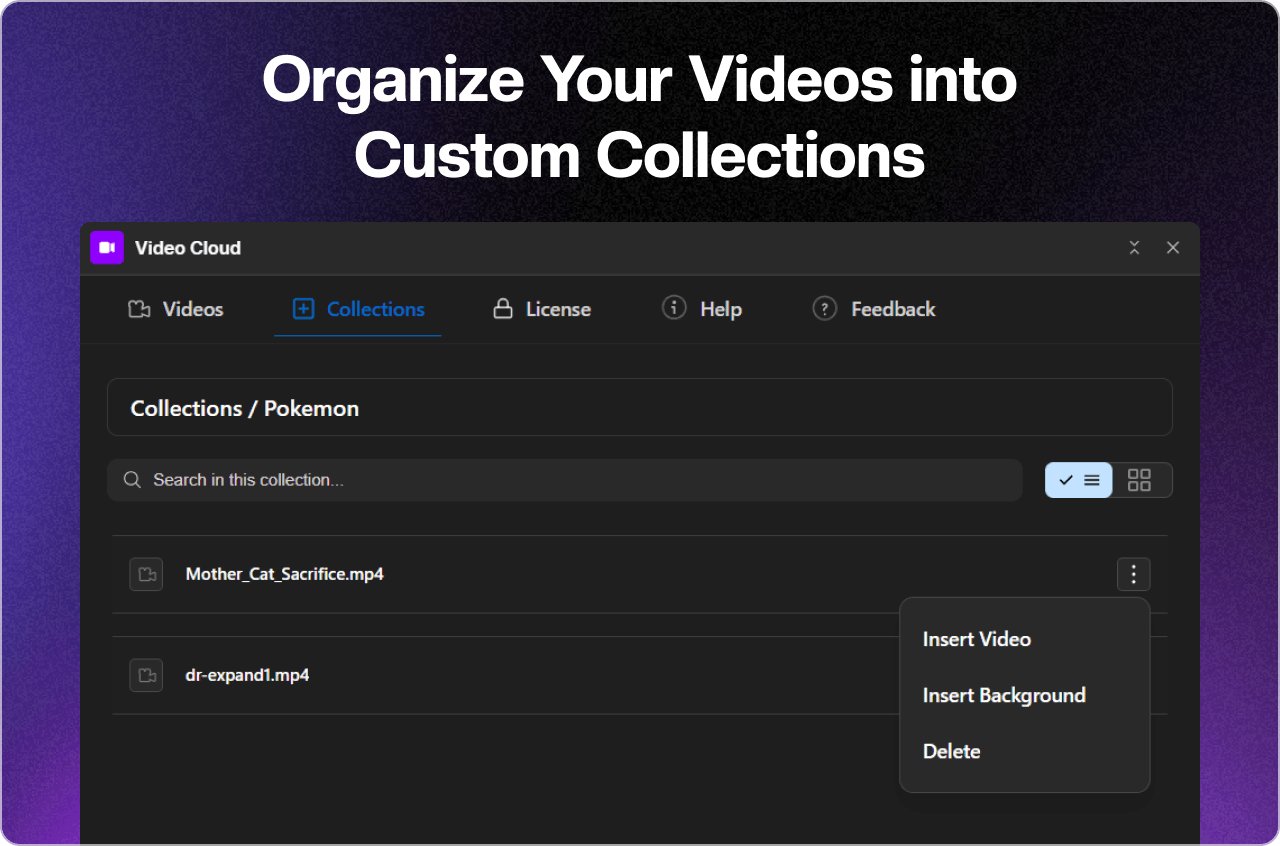Open the kebab menu for Mother_Cat_Sacrifice.mp4
The width and height of the screenshot is (1280, 846).
(x=1133, y=574)
